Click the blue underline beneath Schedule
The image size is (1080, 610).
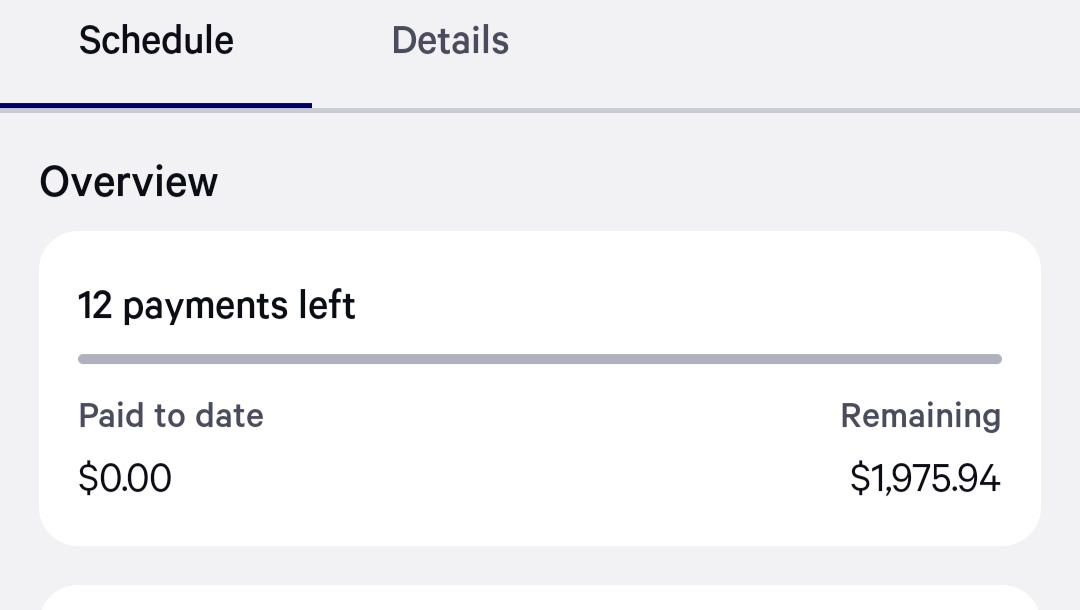coord(156,105)
